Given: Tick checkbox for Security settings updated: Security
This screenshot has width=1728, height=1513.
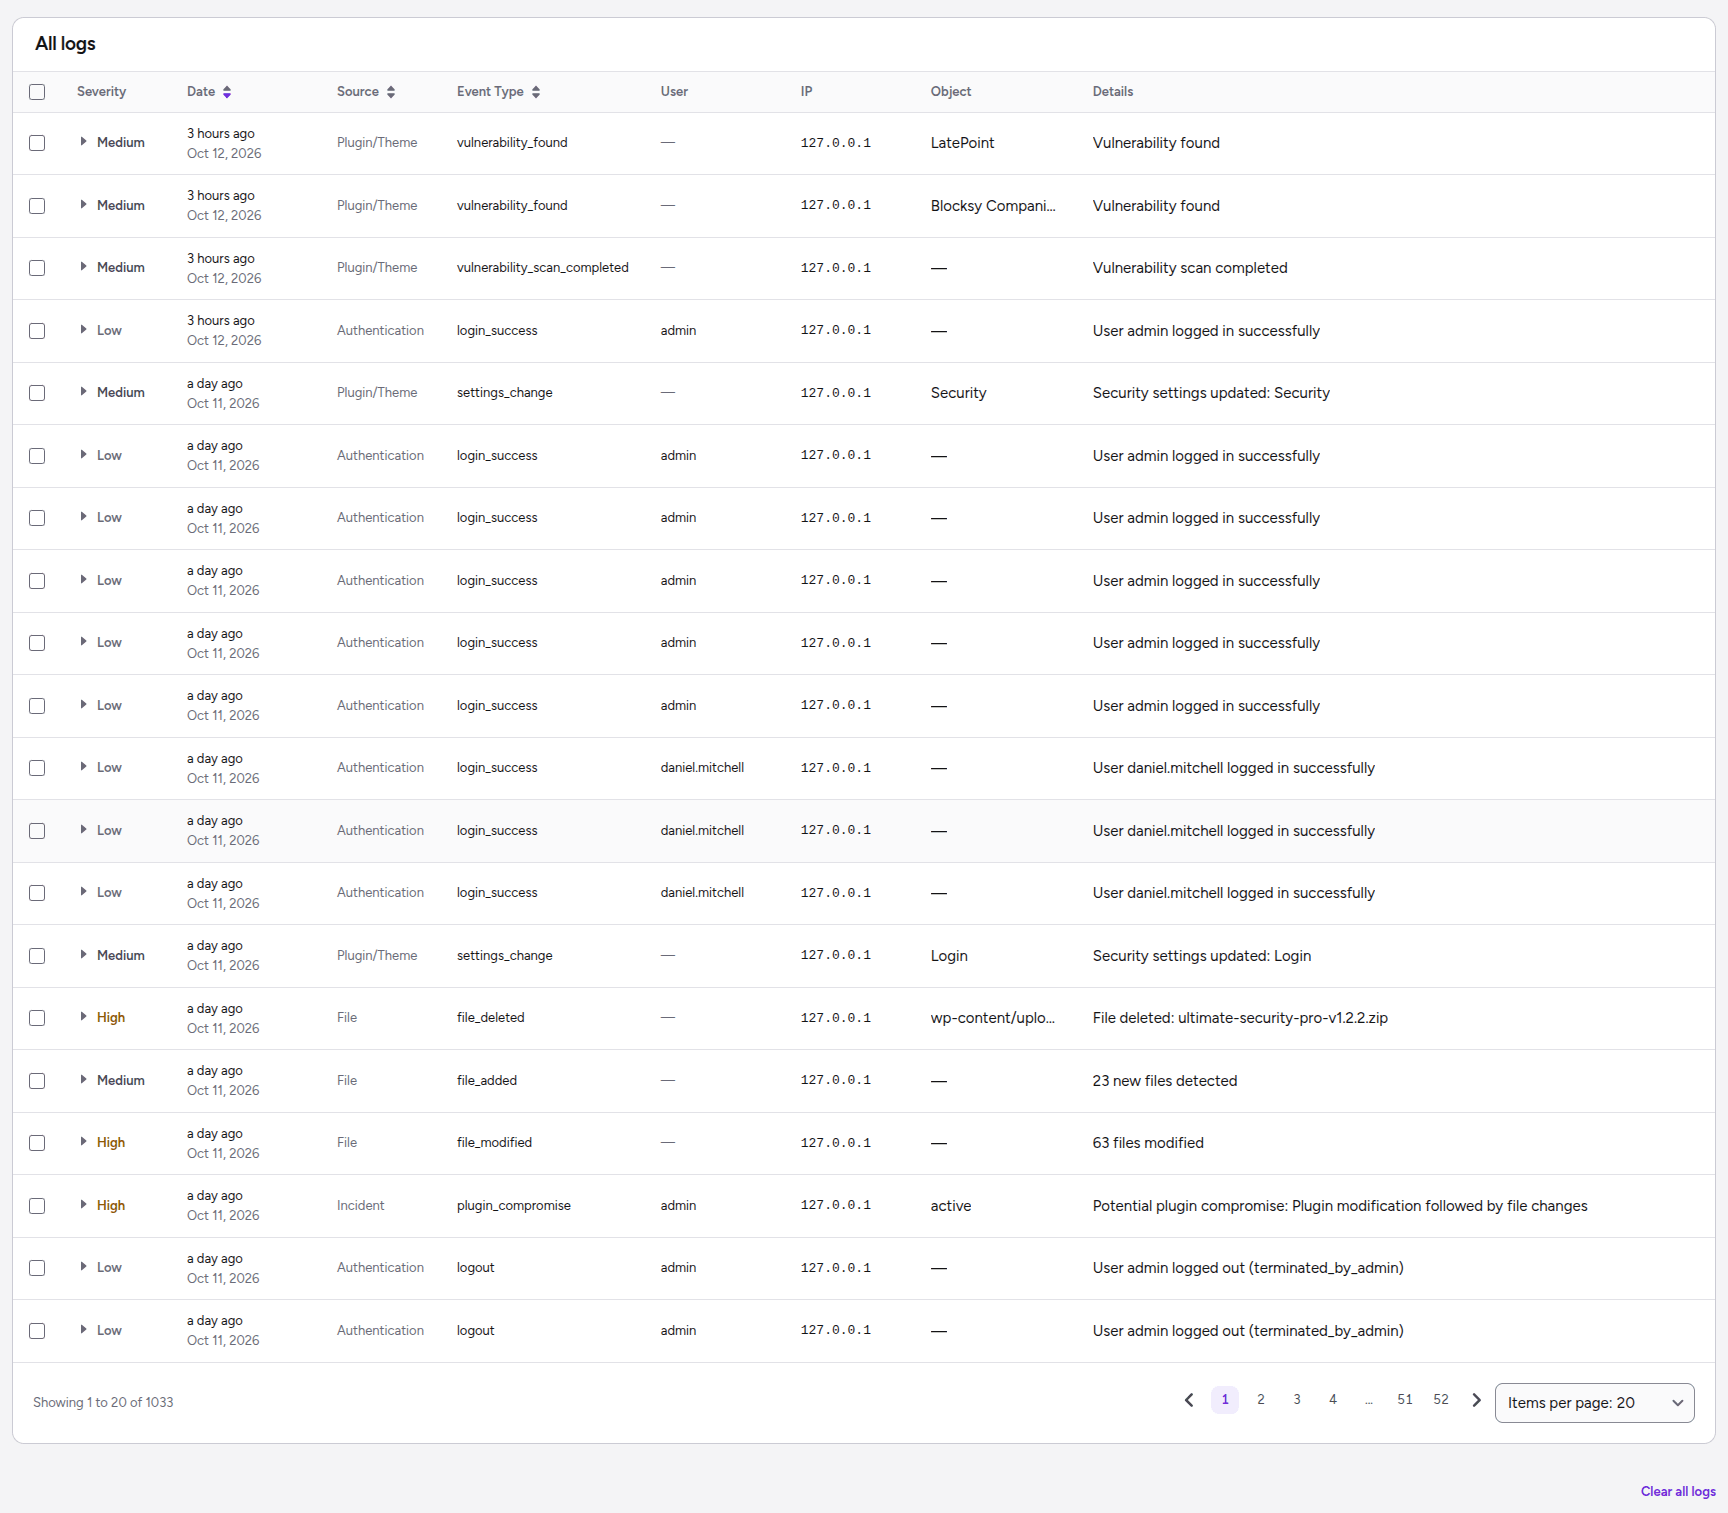Looking at the screenshot, I should coord(37,393).
